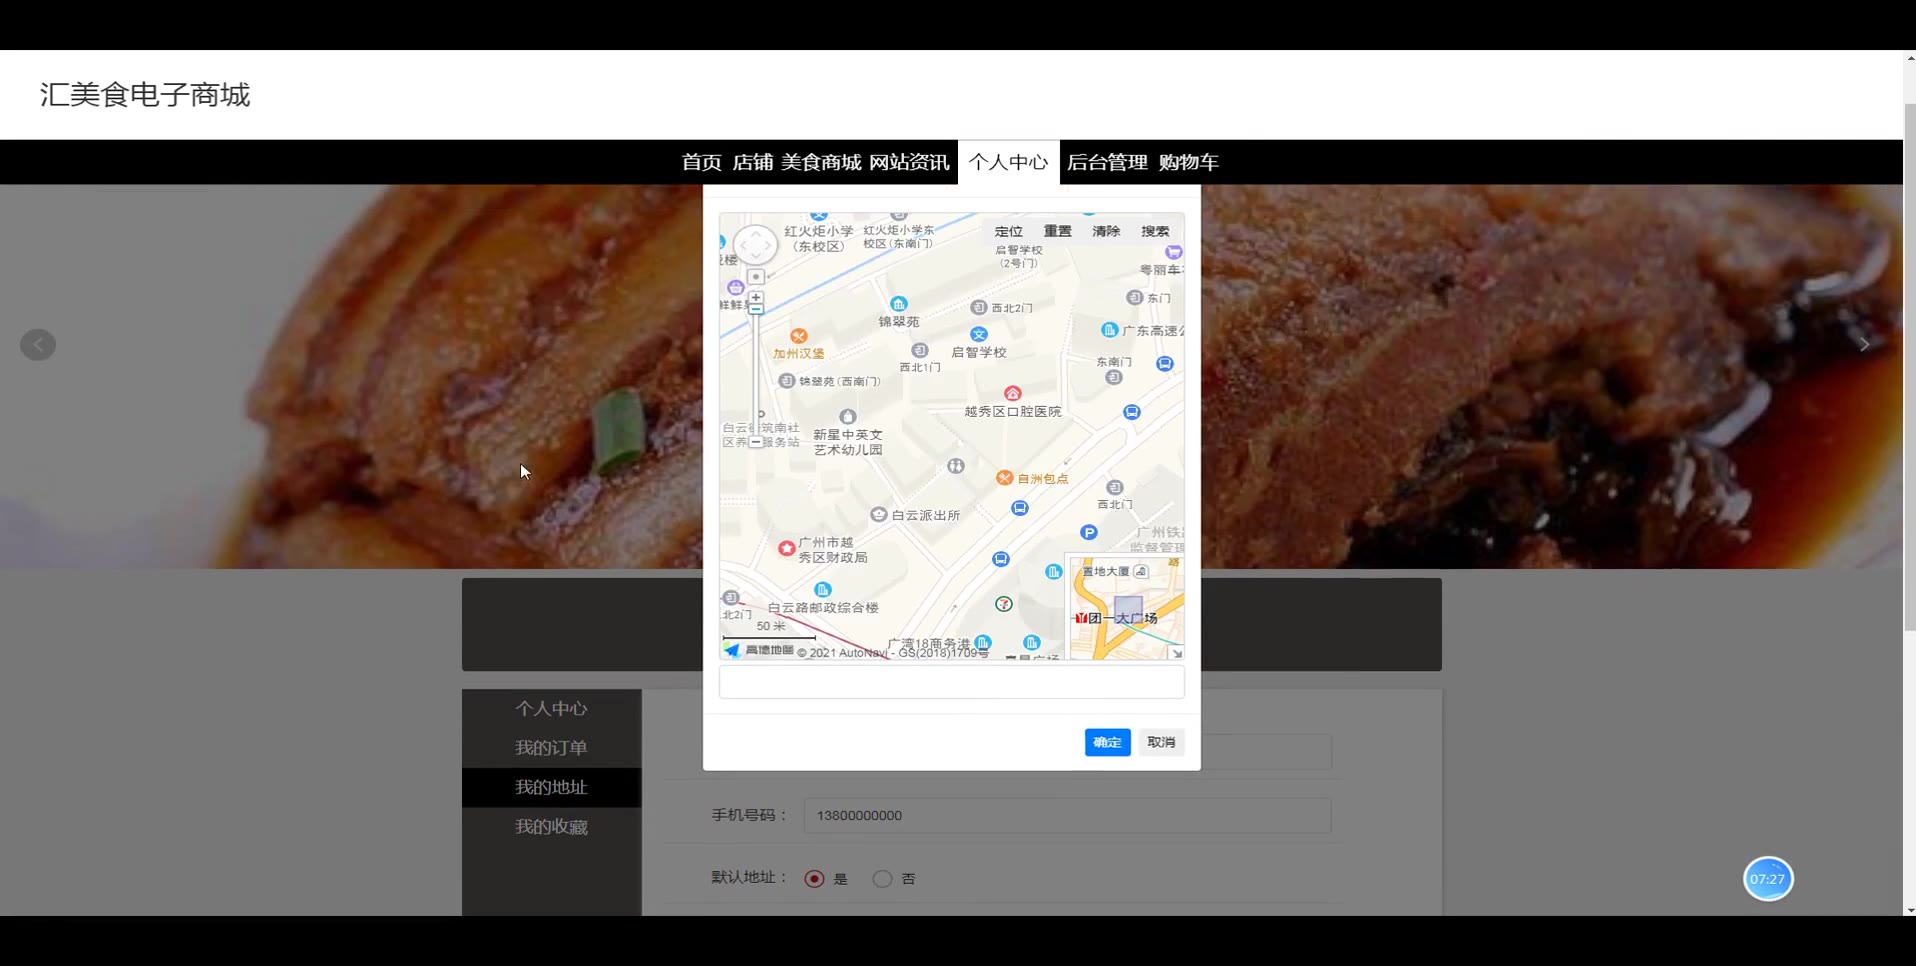This screenshot has height=966, width=1916.
Task: Click the 锦翠苑 building icon on the map
Action: click(x=898, y=304)
